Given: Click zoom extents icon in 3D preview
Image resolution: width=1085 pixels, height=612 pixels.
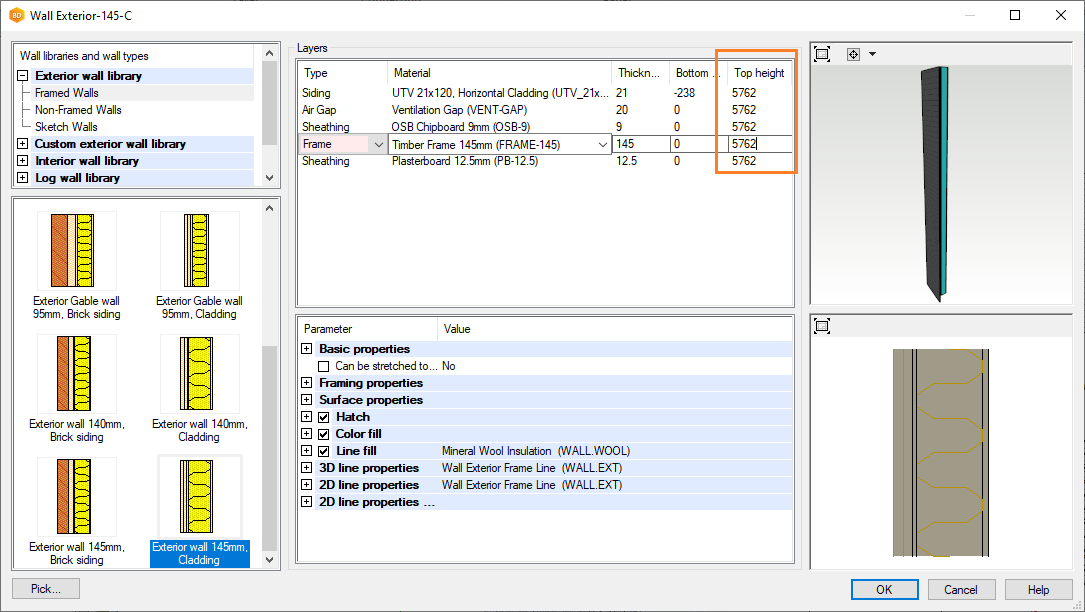Looking at the screenshot, I should click(x=822, y=54).
